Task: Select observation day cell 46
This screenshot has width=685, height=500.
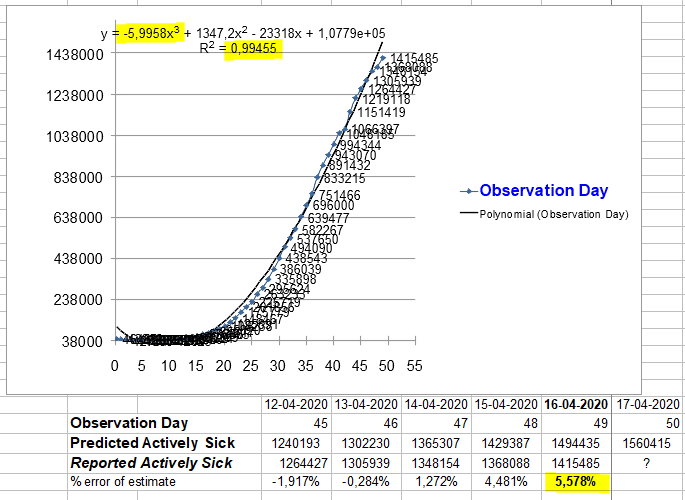Action: (x=366, y=423)
